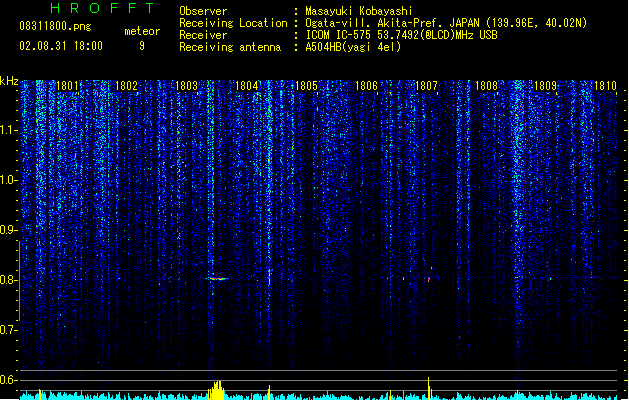Click the 1808 time marker
629x400 pixels.
tap(486, 86)
